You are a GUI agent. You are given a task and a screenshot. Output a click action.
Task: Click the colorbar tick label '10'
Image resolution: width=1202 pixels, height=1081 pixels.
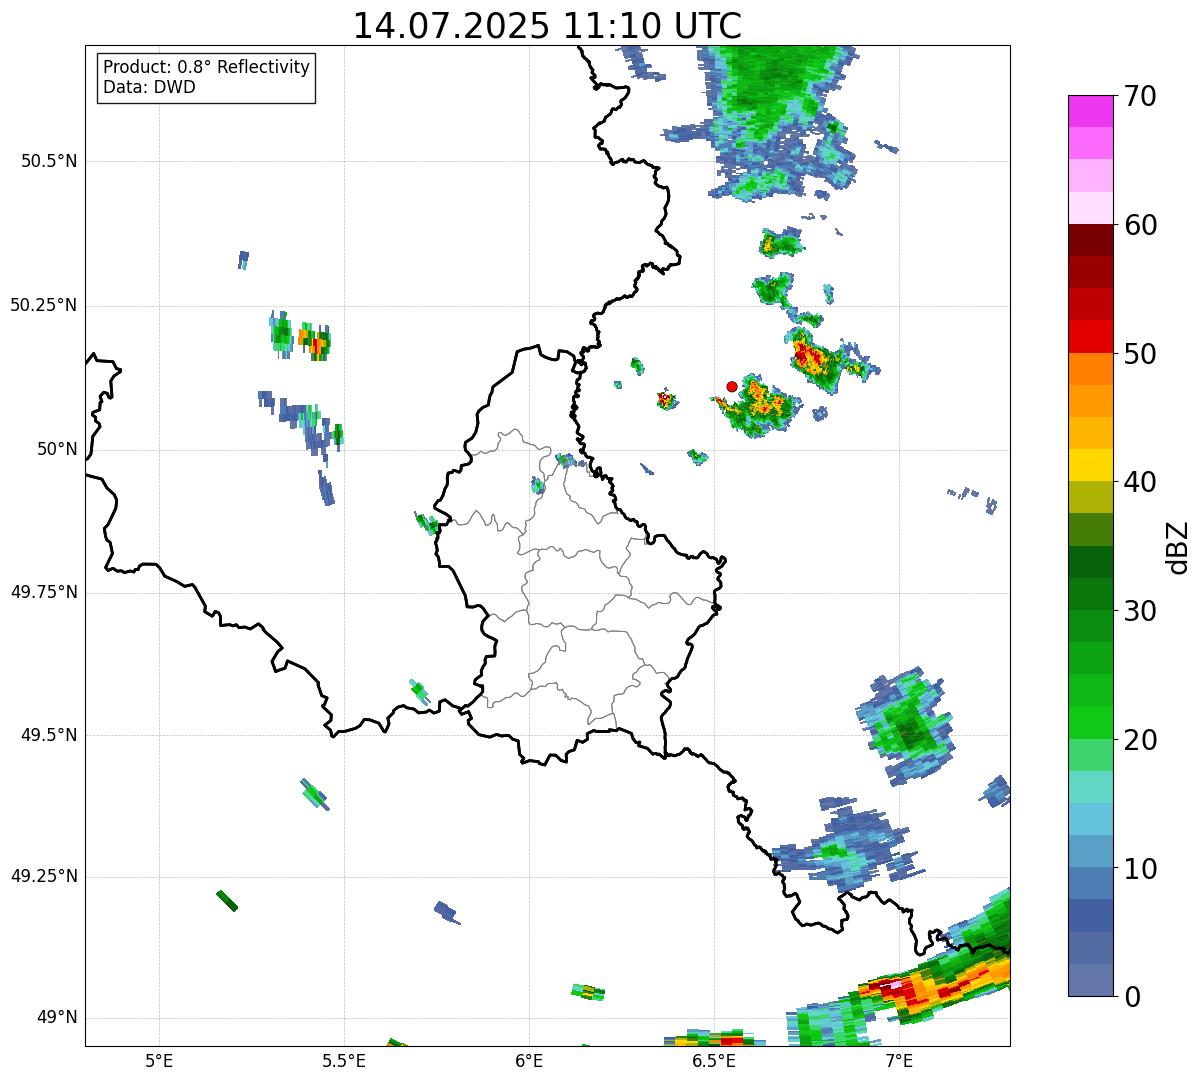coord(1140,869)
